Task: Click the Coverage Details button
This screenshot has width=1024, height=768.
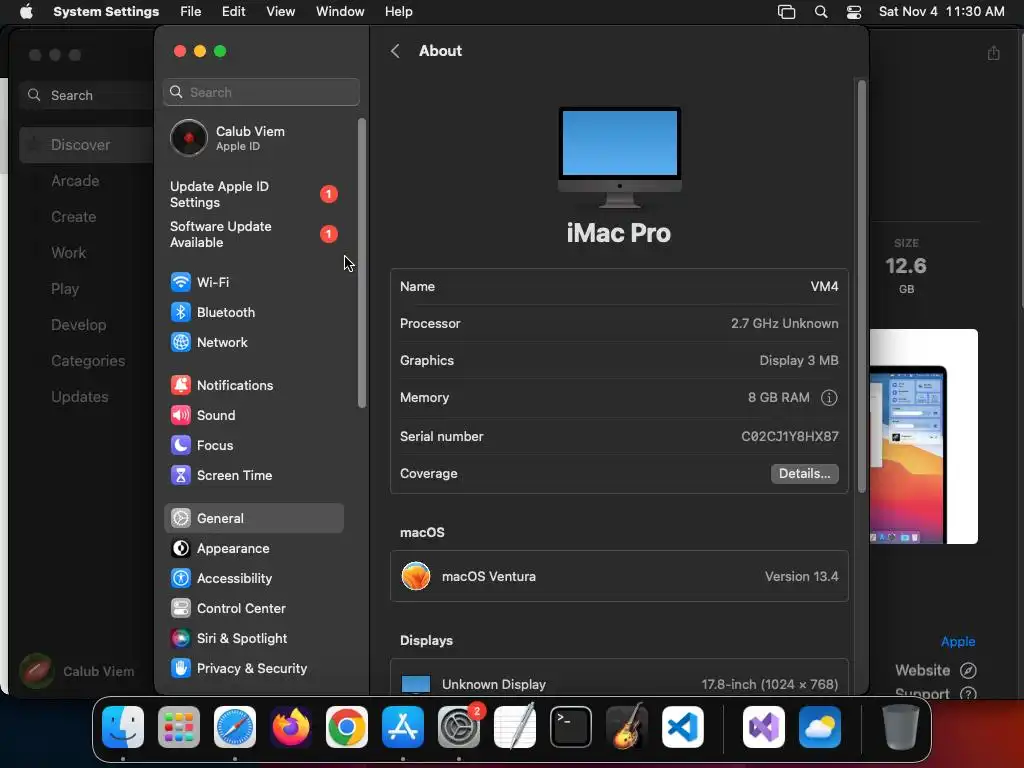Action: click(805, 473)
